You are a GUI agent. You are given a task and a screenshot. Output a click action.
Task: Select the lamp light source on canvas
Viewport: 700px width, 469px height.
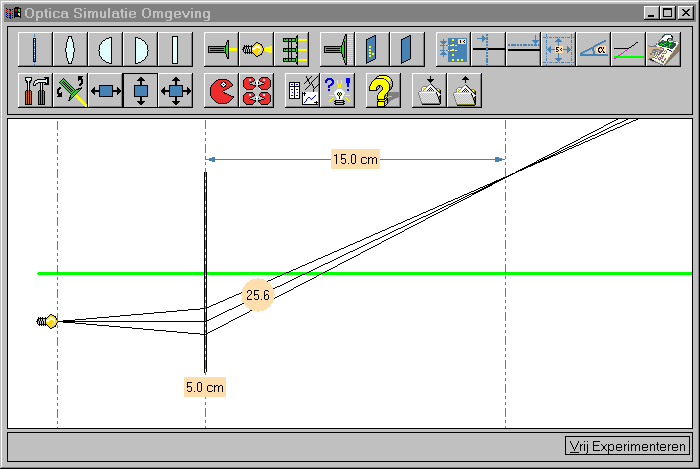tap(48, 321)
